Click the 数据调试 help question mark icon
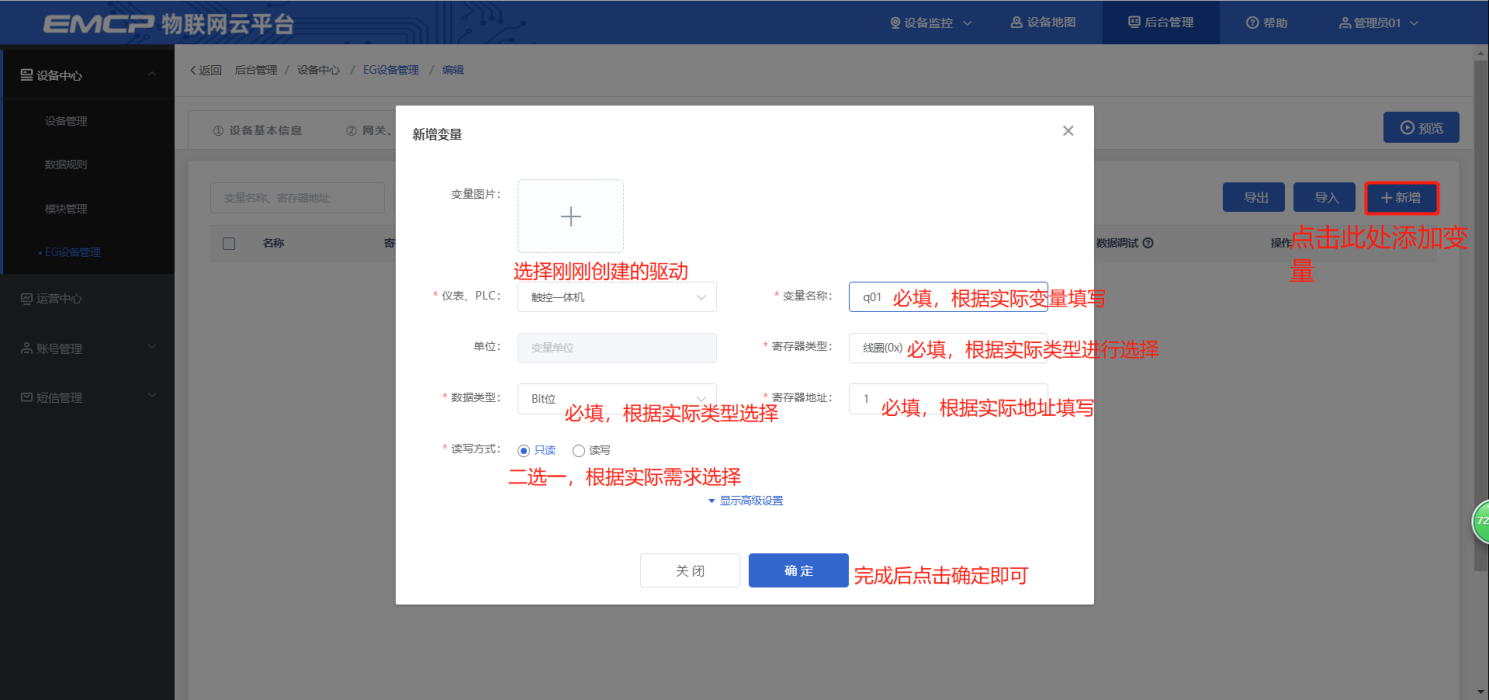The height and width of the screenshot is (700, 1489). (1149, 243)
